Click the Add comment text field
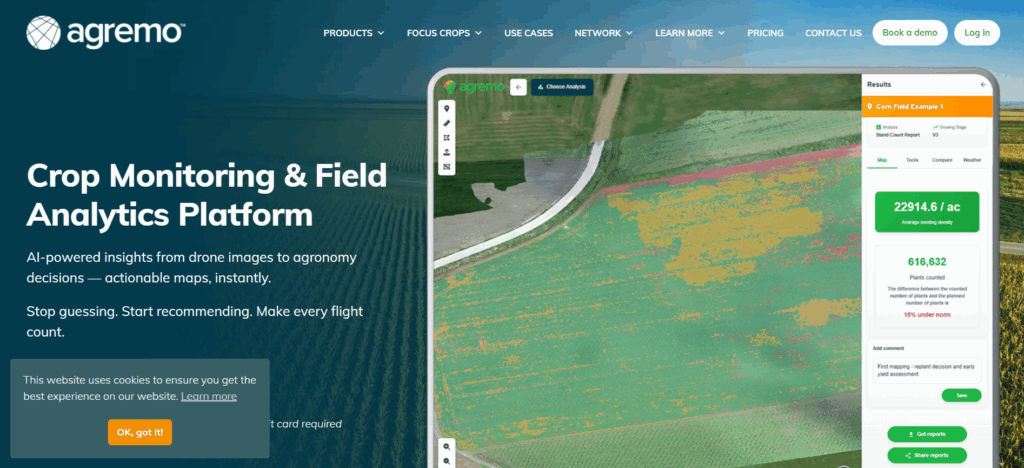Viewport: 1024px width, 468px height. (x=925, y=368)
